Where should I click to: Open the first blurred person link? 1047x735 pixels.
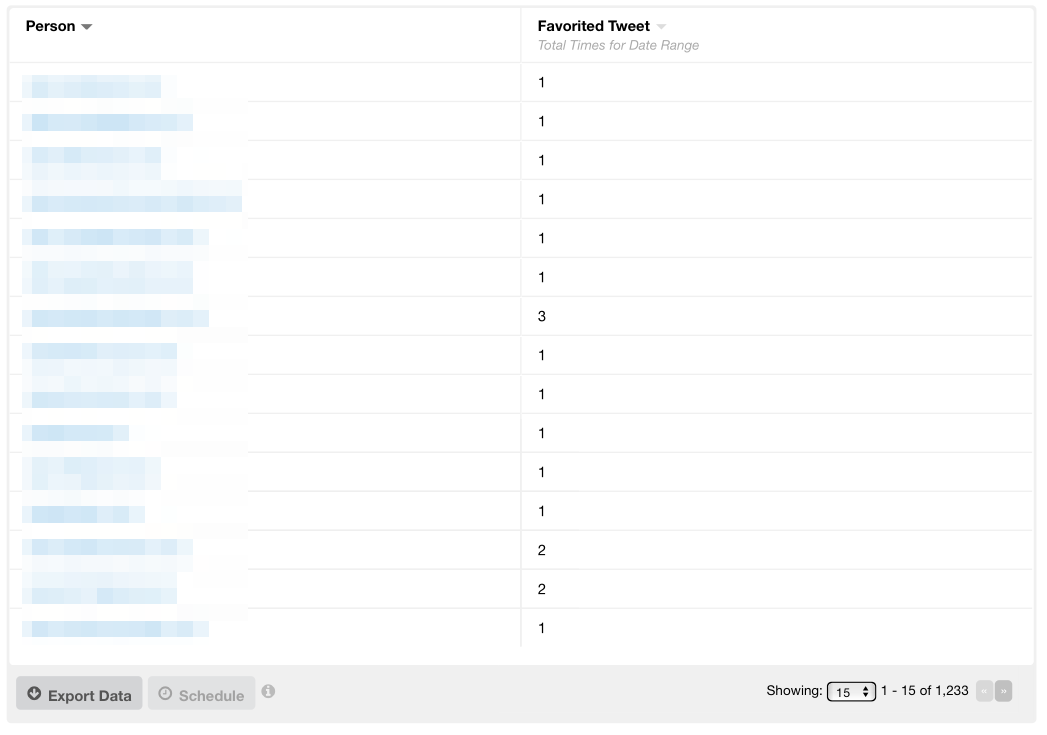pyautogui.click(x=91, y=87)
